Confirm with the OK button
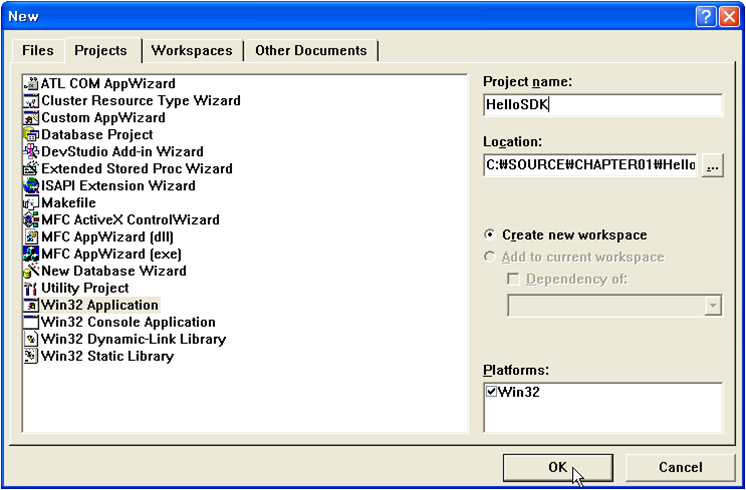Screen dimensions: 746x490 558,468
